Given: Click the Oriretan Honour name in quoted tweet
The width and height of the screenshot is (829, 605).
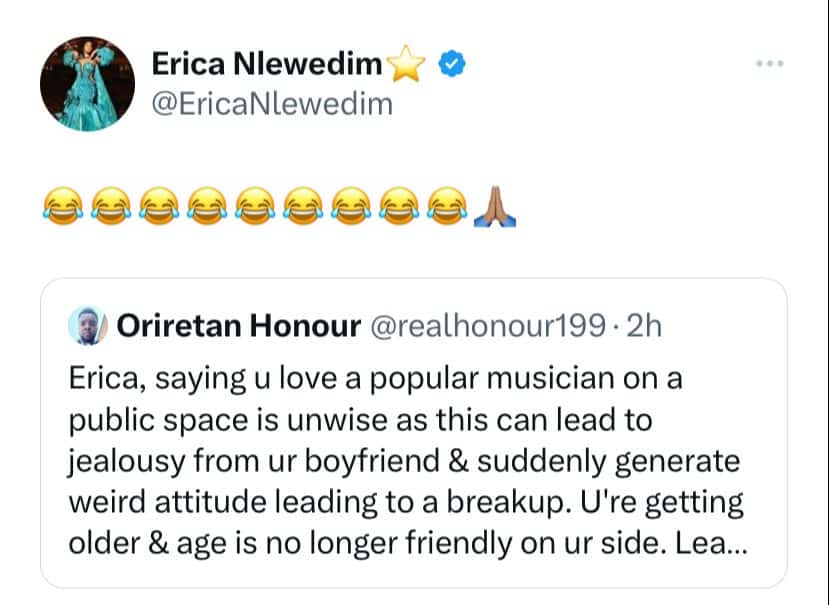Looking at the screenshot, I should 238,325.
